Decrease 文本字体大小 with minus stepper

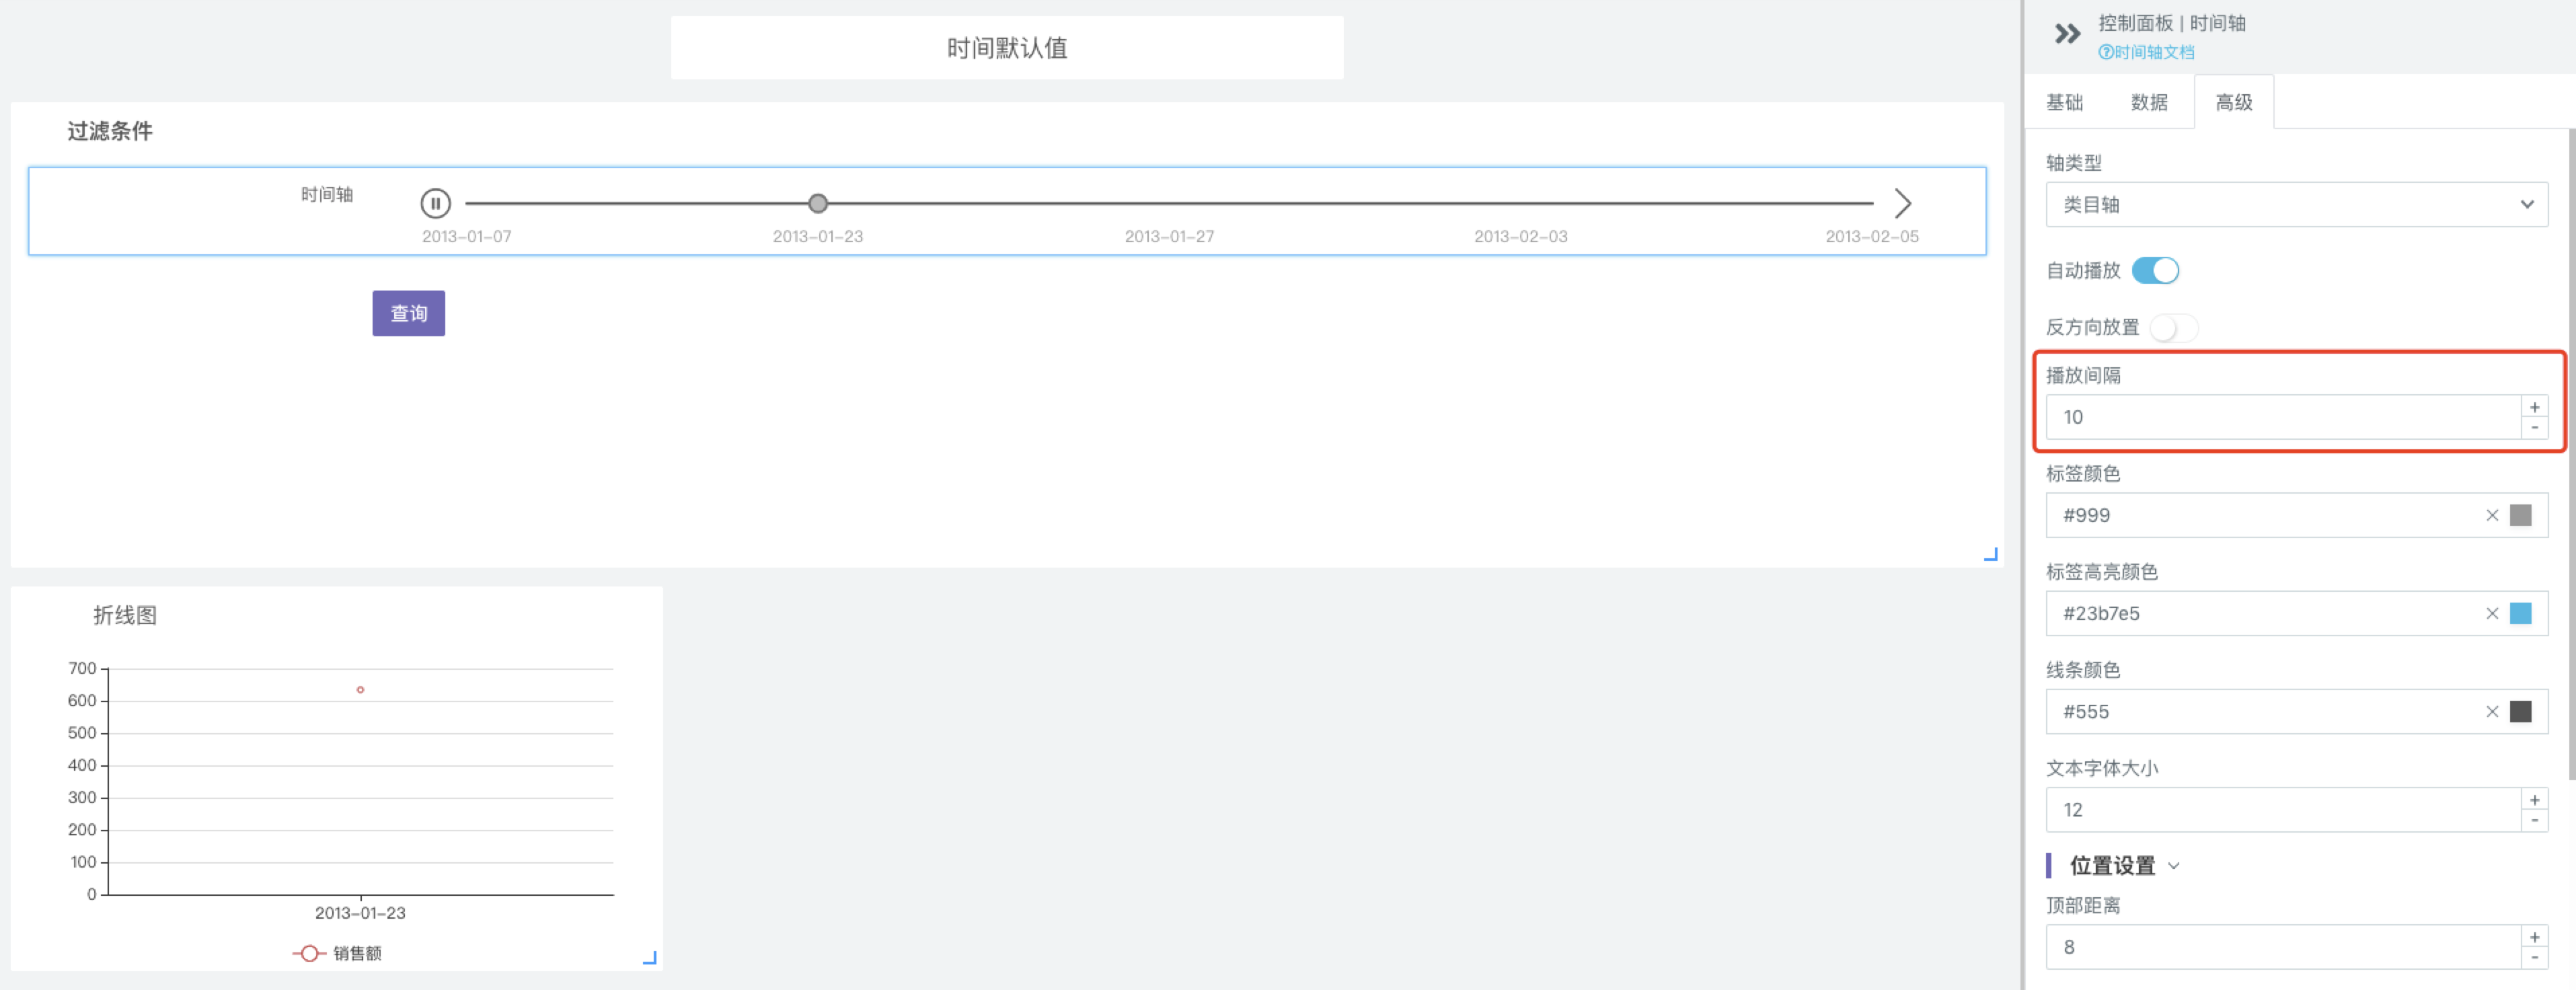pos(2534,820)
